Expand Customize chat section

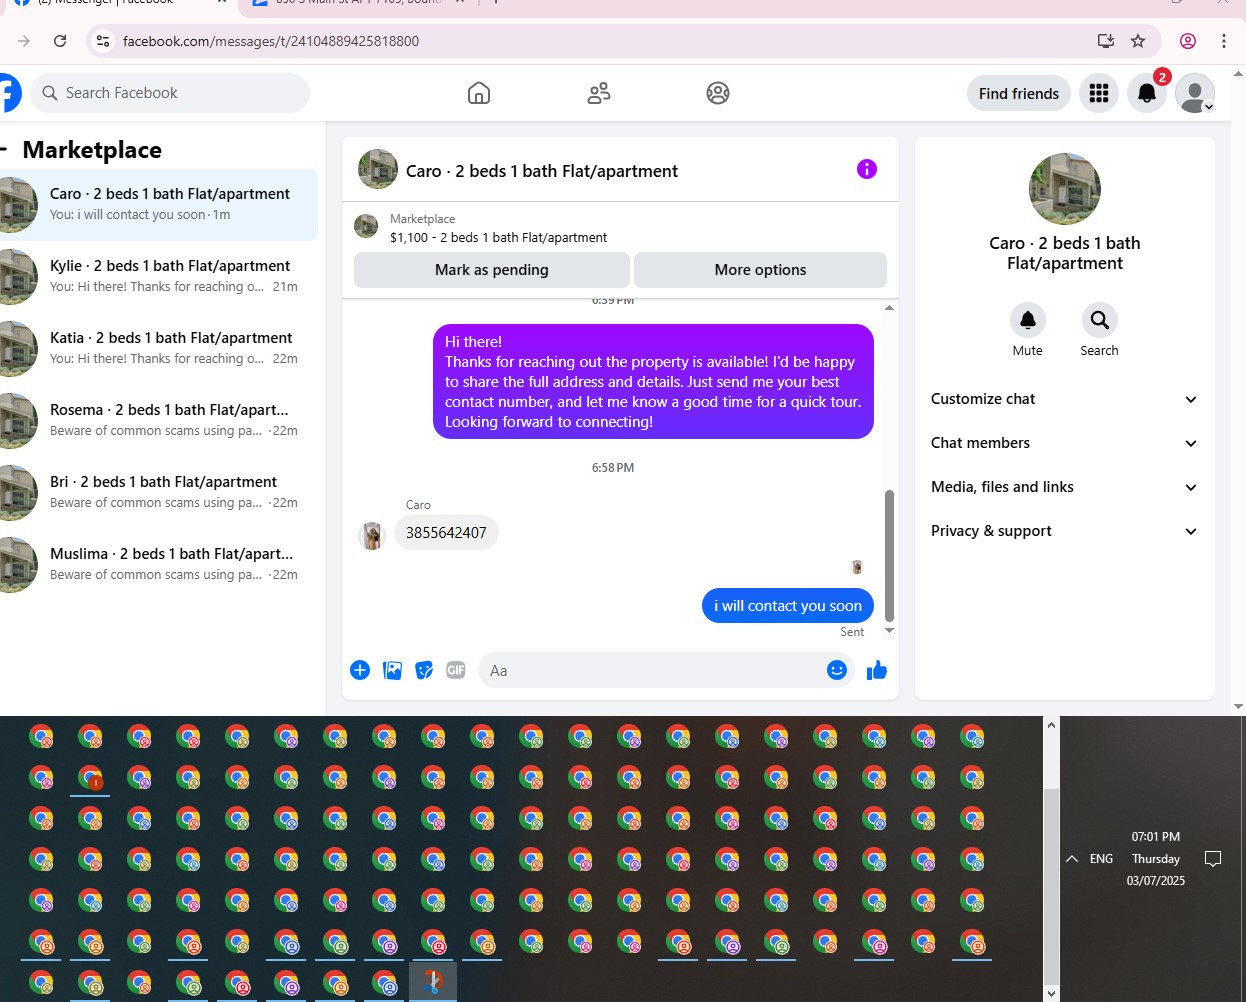point(1064,399)
